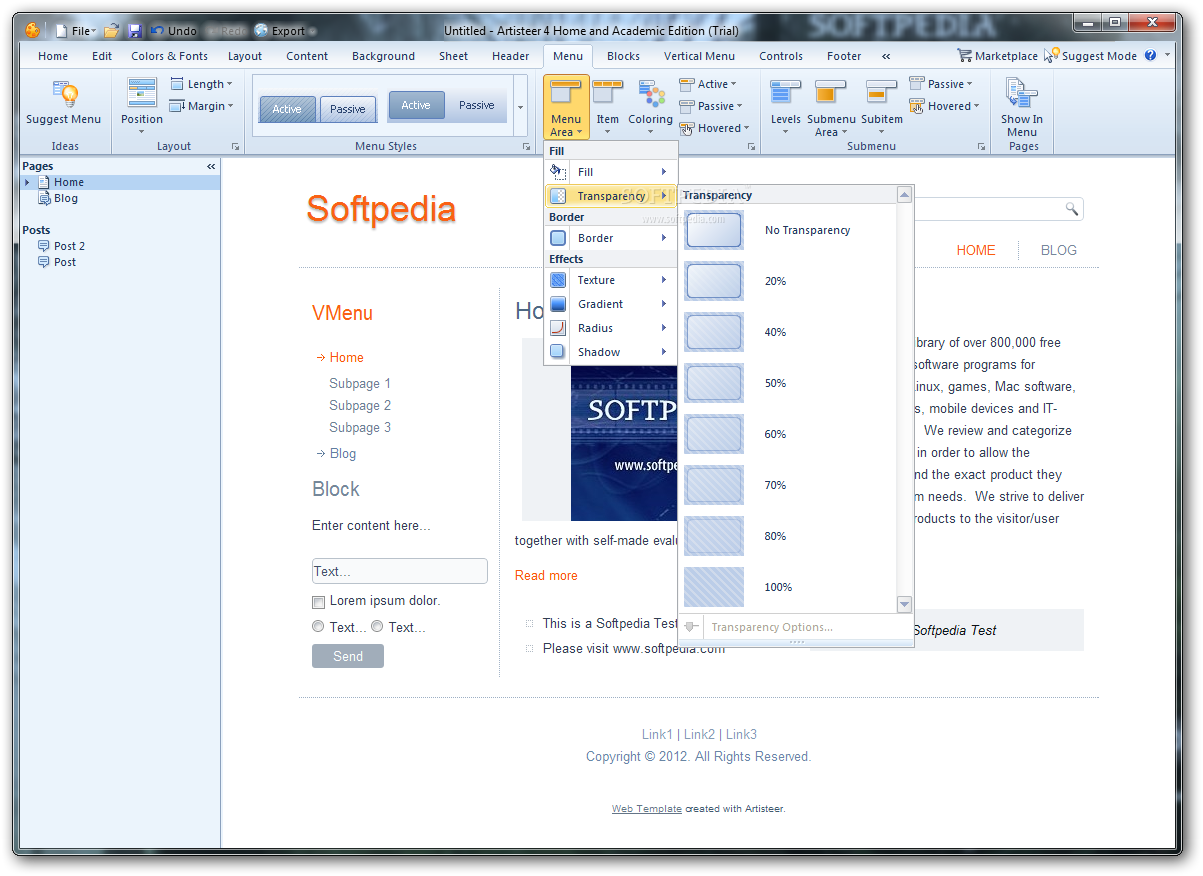The width and height of the screenshot is (1203, 876).
Task: Click the Web Template link
Action: point(647,809)
